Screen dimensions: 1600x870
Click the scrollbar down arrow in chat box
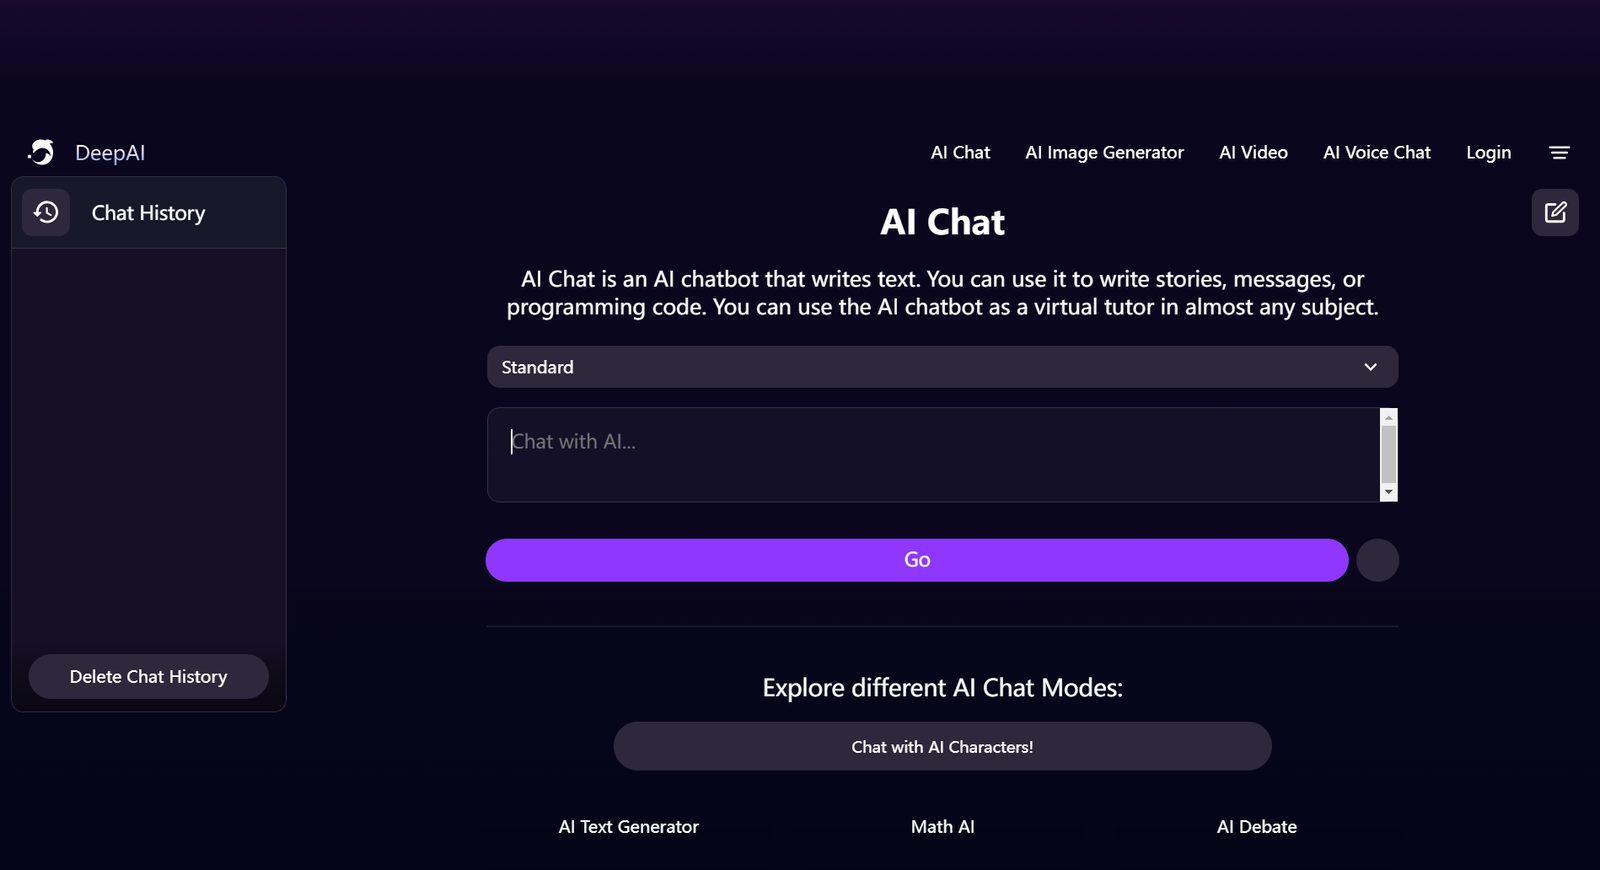click(1389, 492)
